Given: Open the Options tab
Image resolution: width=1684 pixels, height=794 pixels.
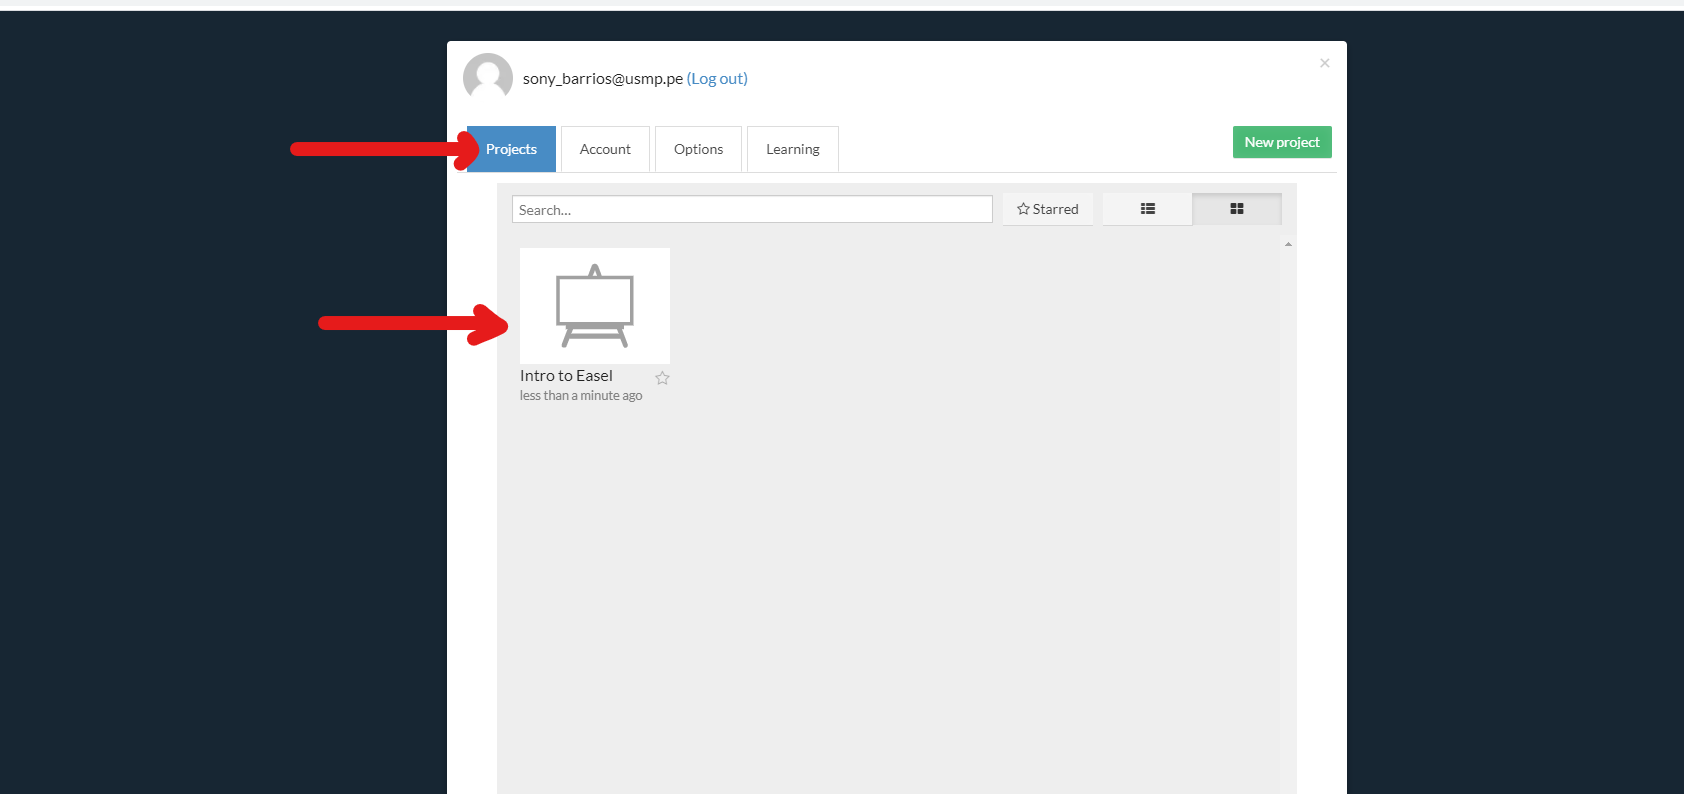Looking at the screenshot, I should coord(698,149).
